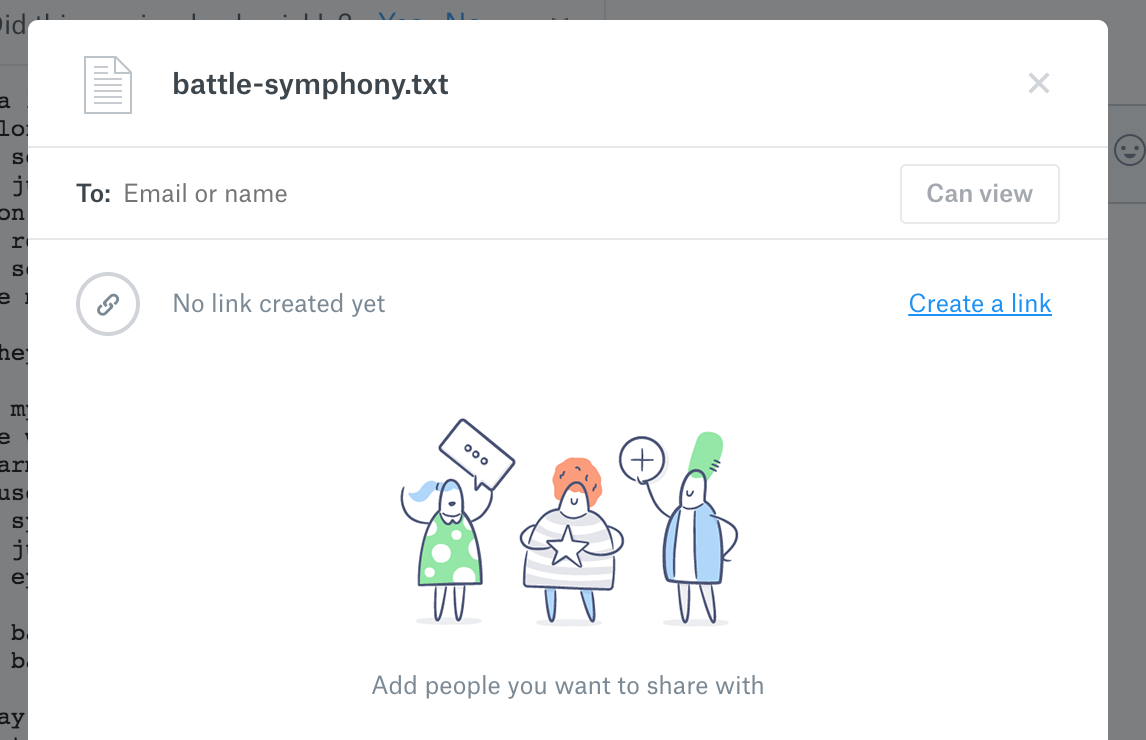
Task: Click the To: label
Action: point(93,194)
